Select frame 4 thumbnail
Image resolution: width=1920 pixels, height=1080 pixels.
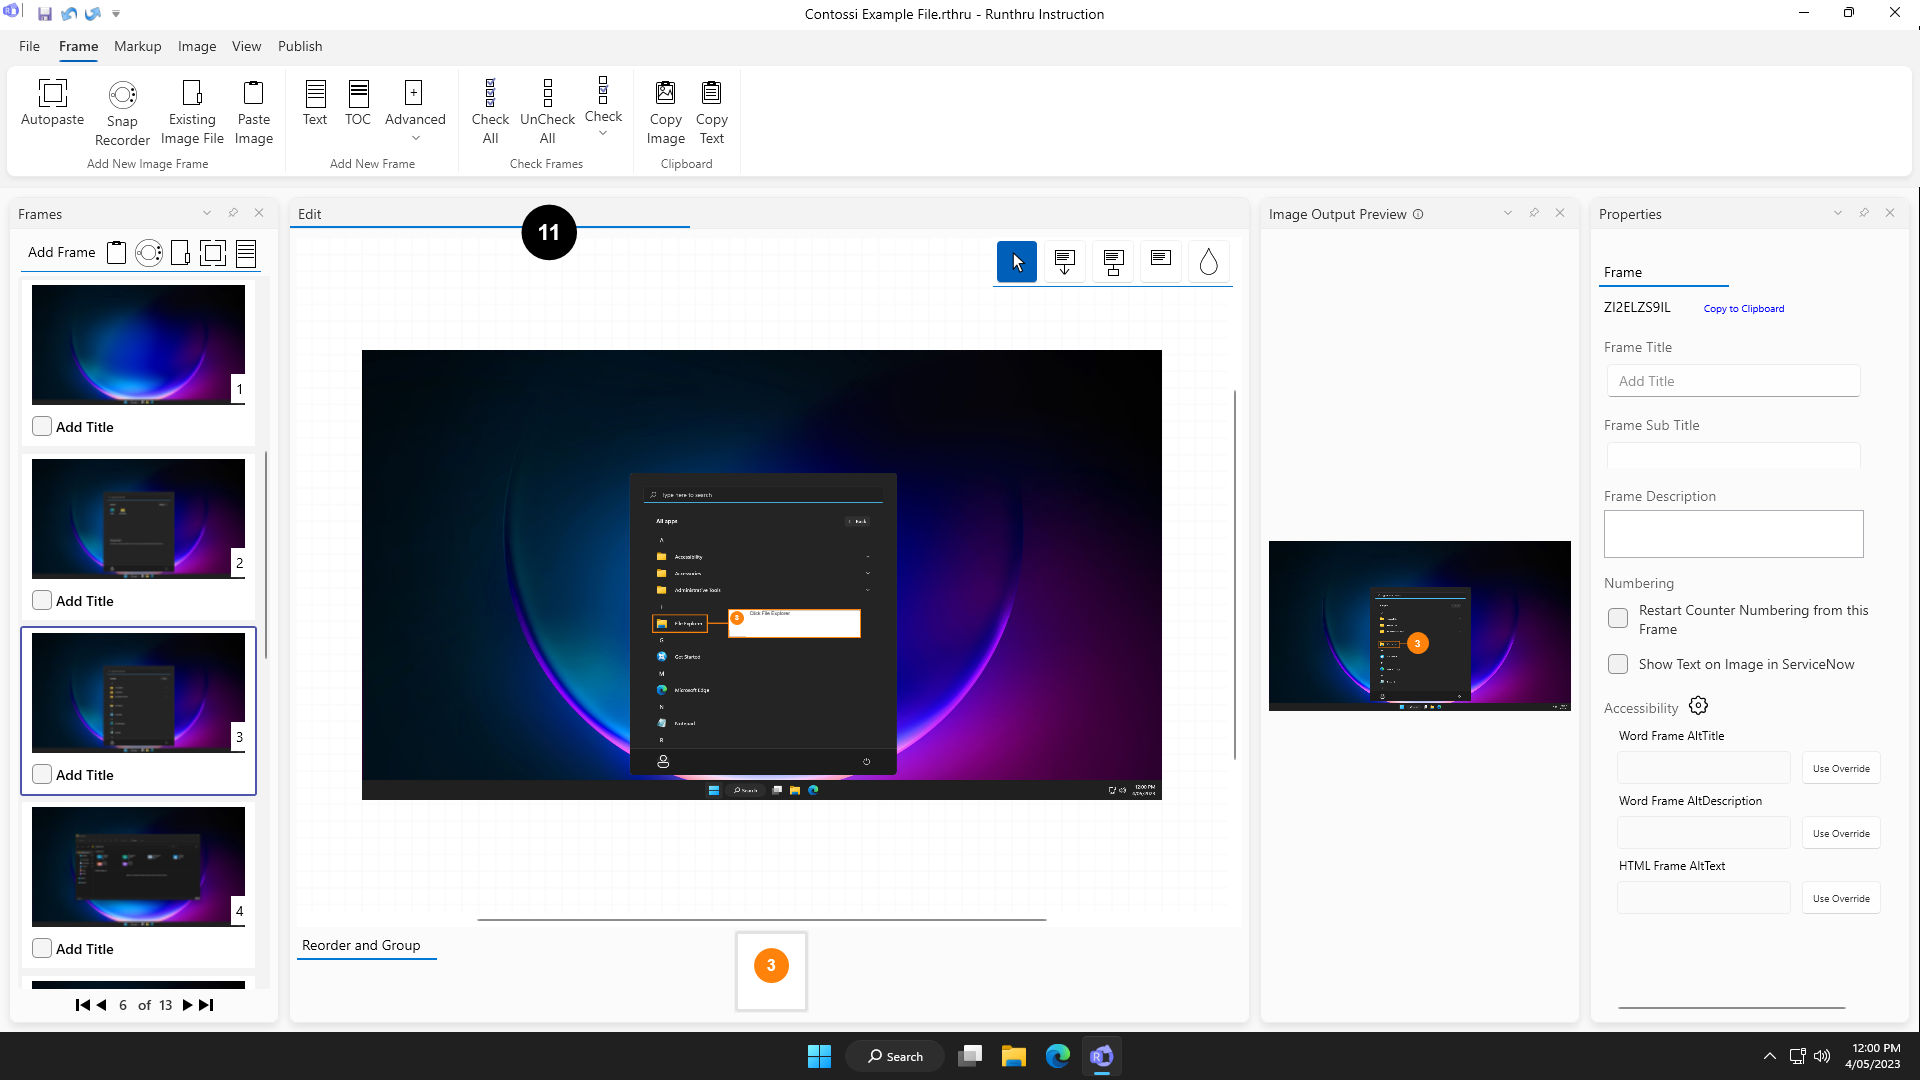pyautogui.click(x=138, y=866)
